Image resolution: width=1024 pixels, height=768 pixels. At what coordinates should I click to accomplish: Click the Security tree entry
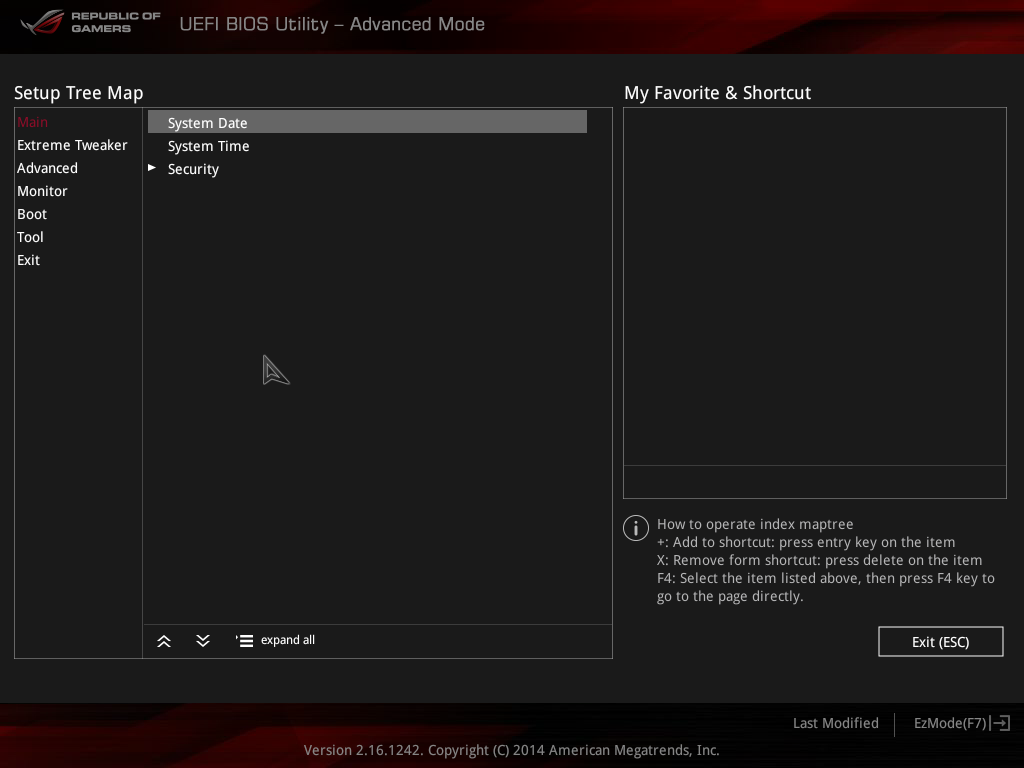point(193,169)
